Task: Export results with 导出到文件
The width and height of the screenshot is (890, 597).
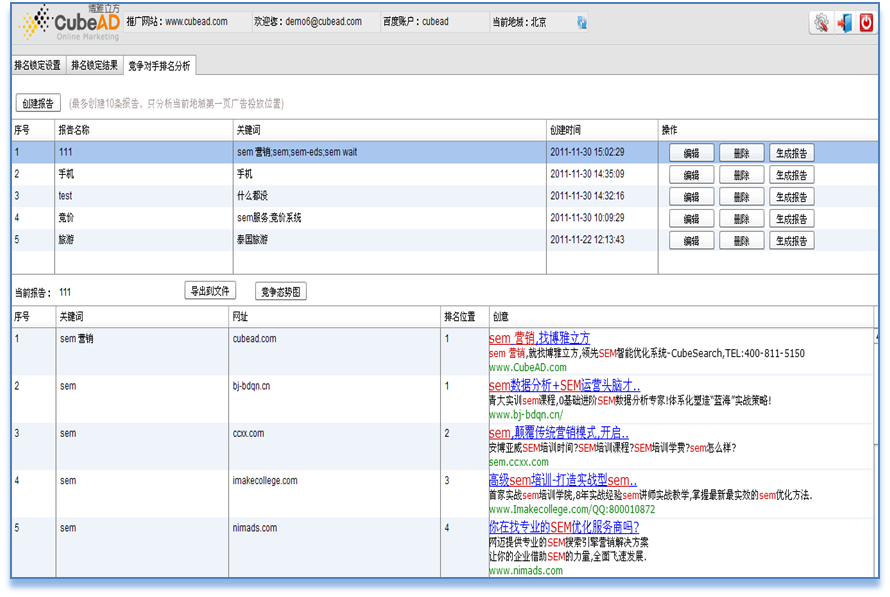Action: point(210,291)
